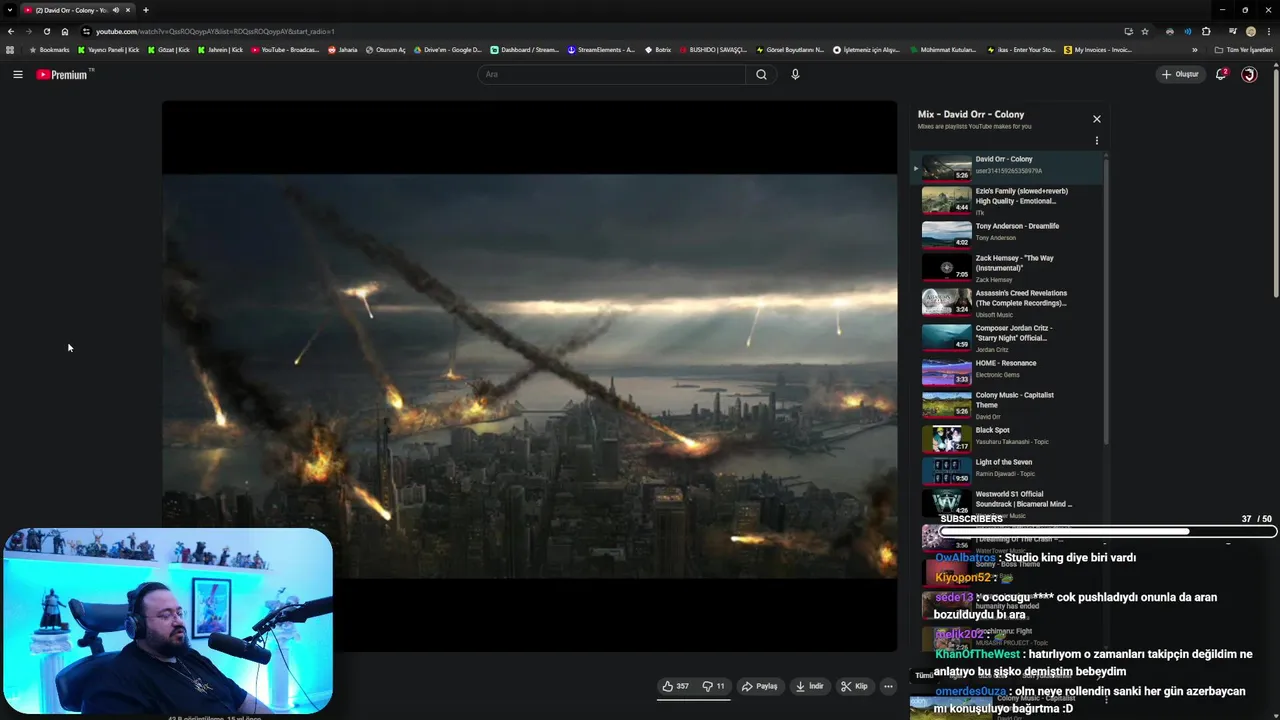This screenshot has width=1280, height=720.
Task: Bookmark this page with star icon
Action: 1145,31
